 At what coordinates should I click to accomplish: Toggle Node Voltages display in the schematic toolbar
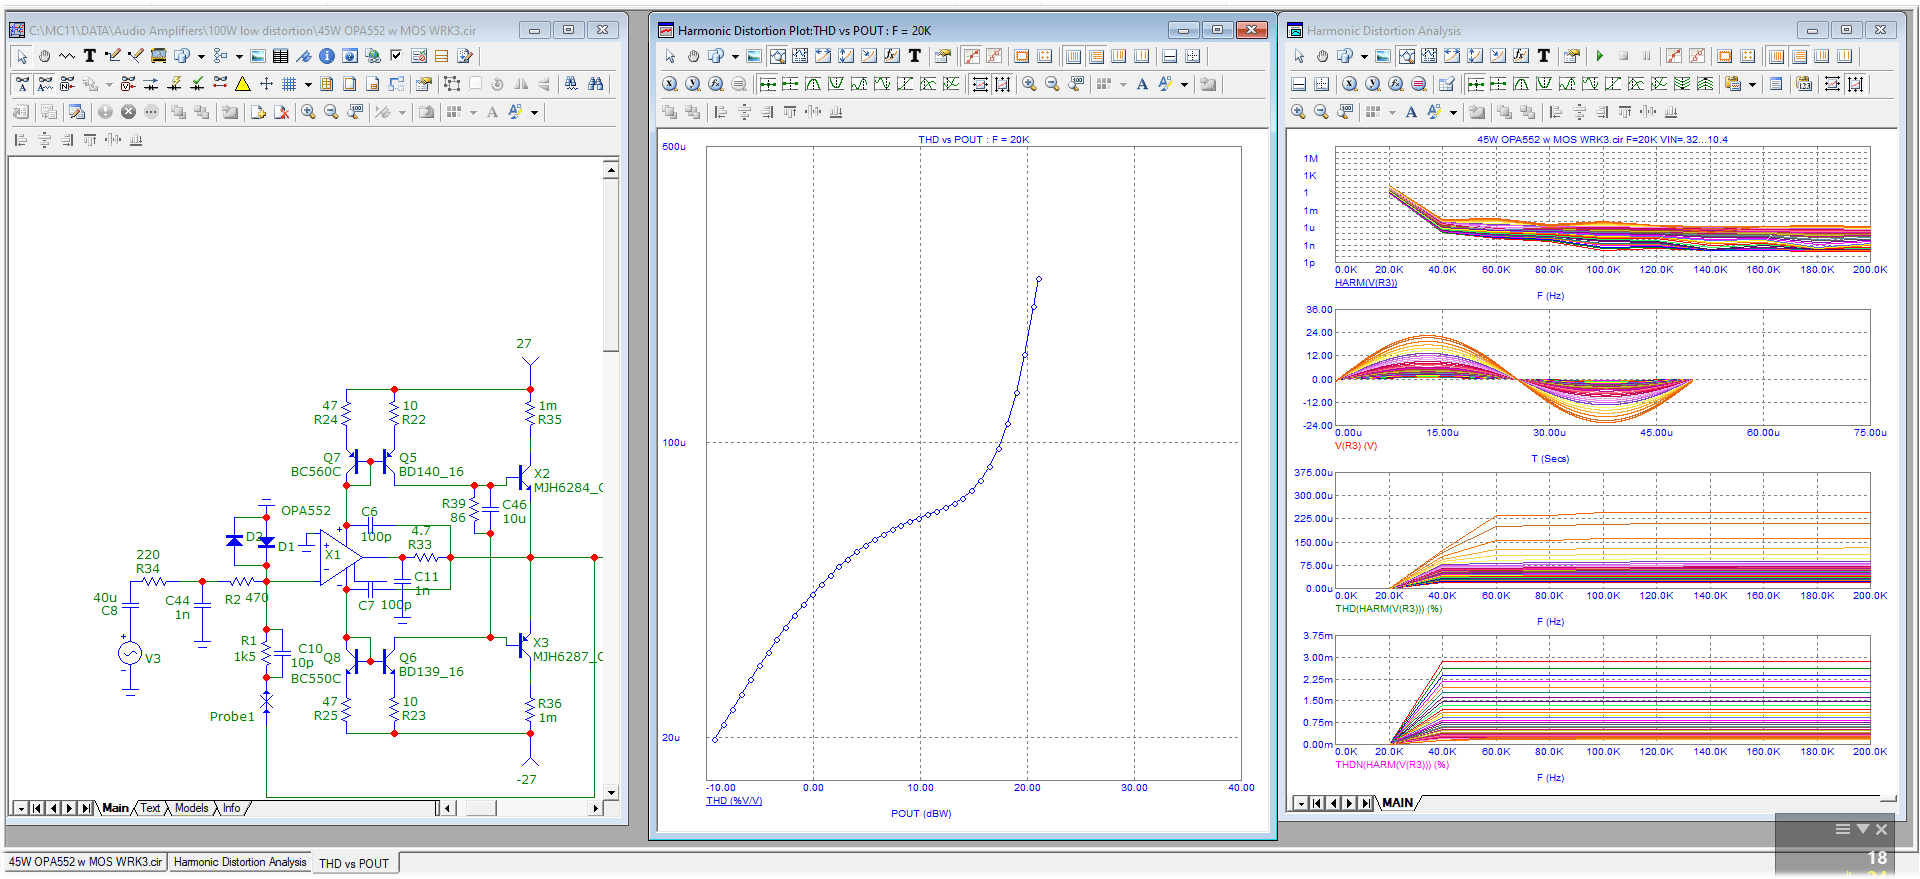pyautogui.click(x=128, y=84)
